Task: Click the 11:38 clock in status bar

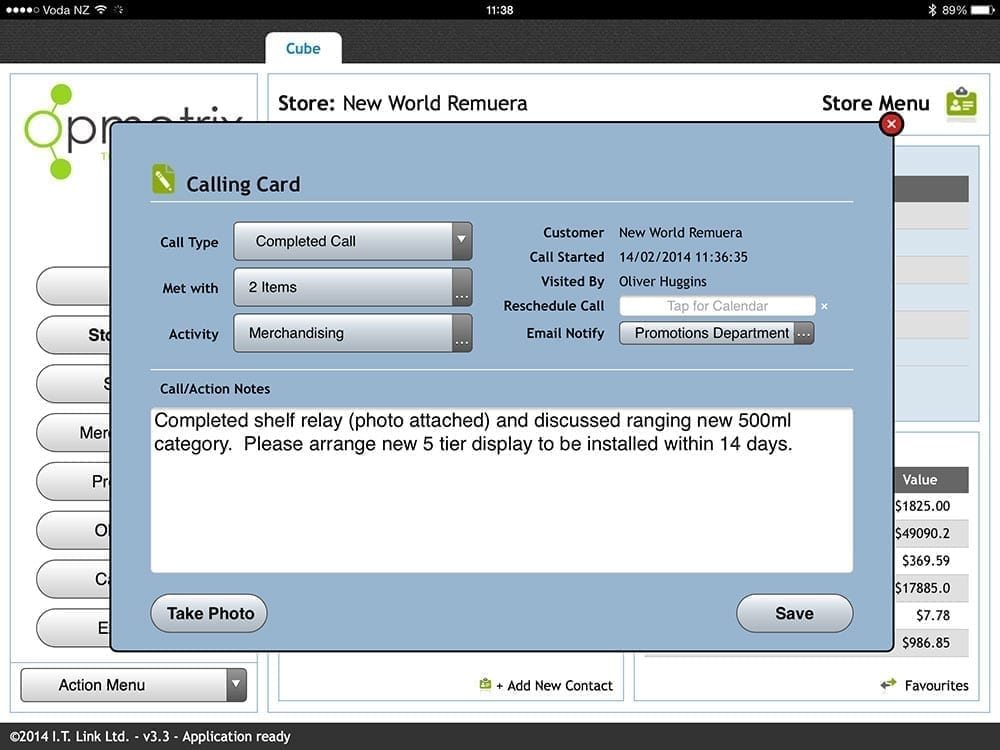Action: pyautogui.click(x=499, y=10)
